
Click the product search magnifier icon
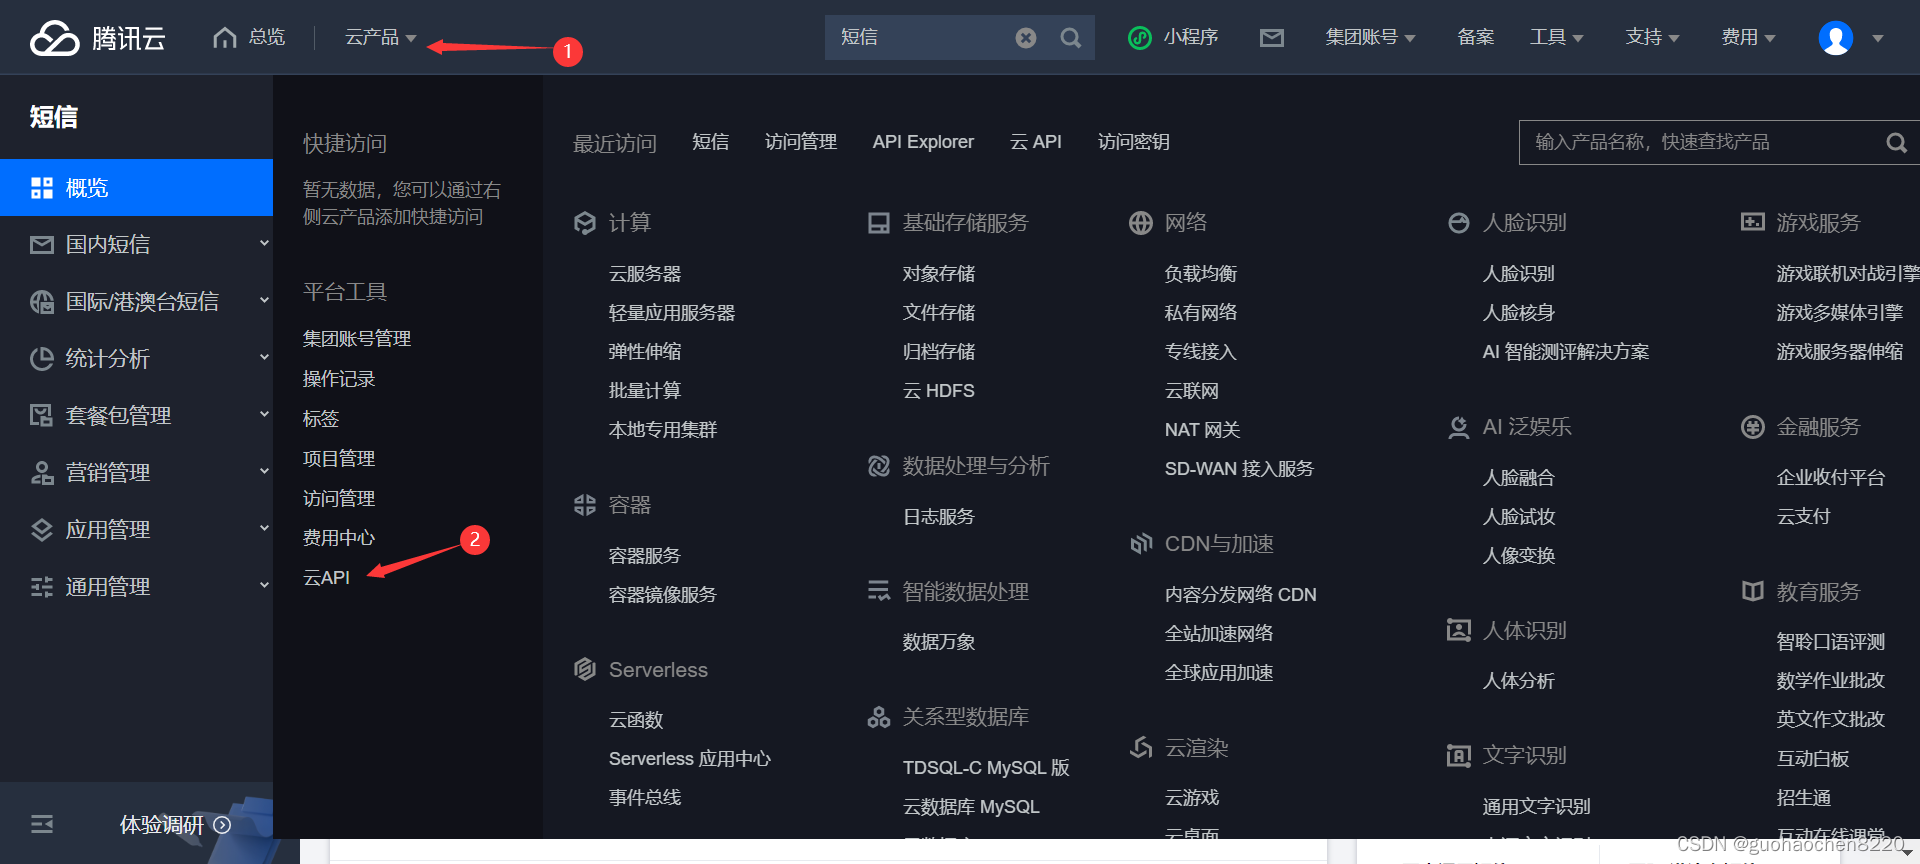(1896, 143)
